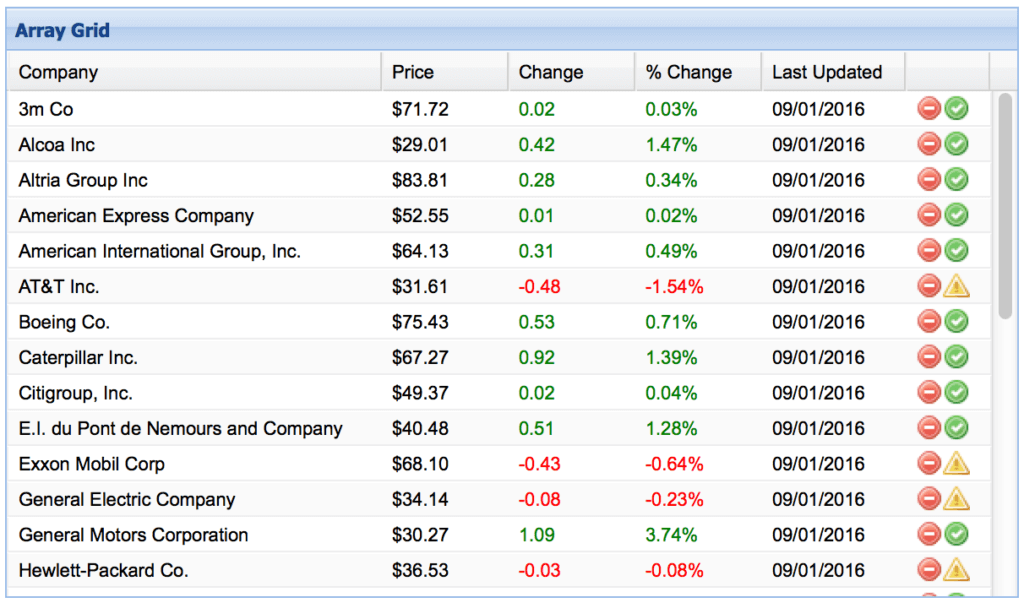Image resolution: width=1024 pixels, height=603 pixels.
Task: Click the green check icon for 3m Co
Action: [957, 108]
